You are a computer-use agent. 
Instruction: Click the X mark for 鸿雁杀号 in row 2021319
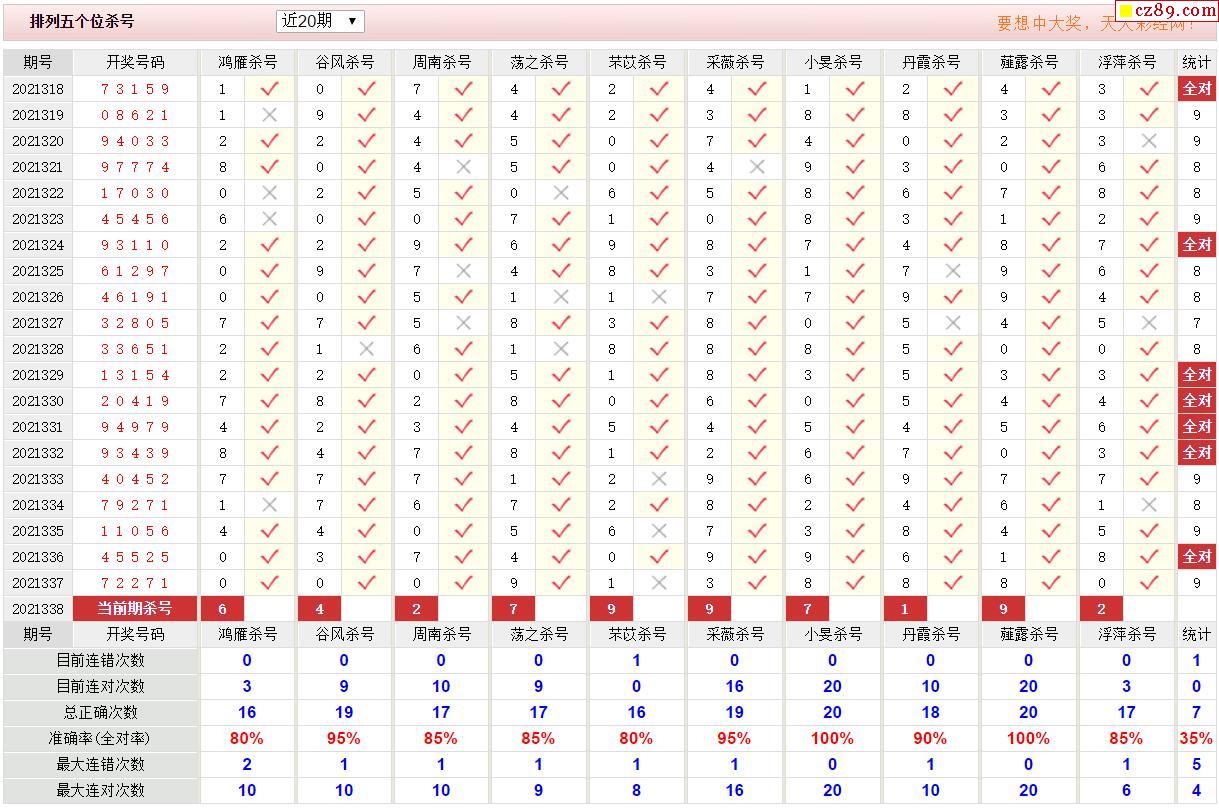[269, 115]
